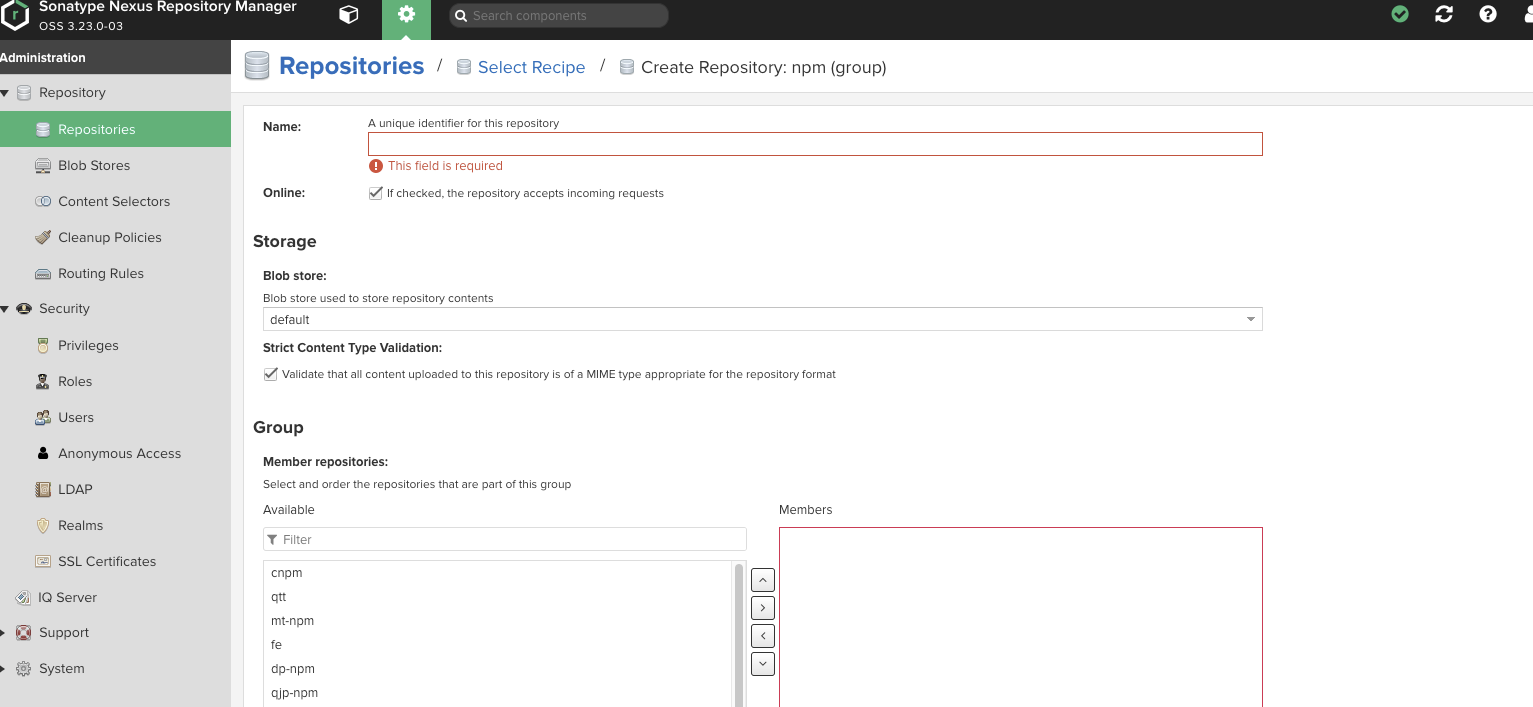1533x707 pixels.
Task: Open Anonymous Access in sidebar
Action: (115, 453)
